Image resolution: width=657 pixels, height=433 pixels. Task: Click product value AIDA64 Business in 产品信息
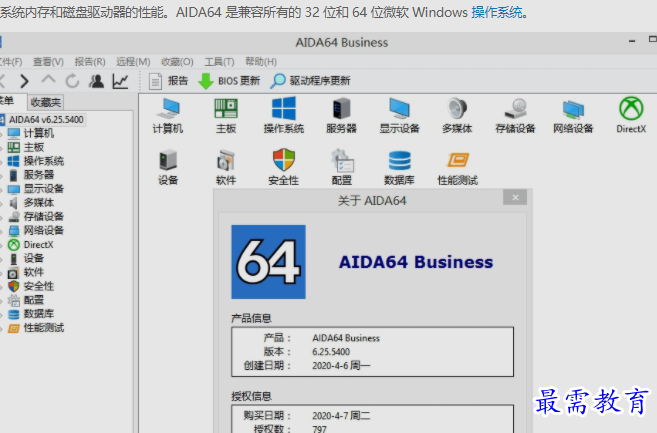346,338
